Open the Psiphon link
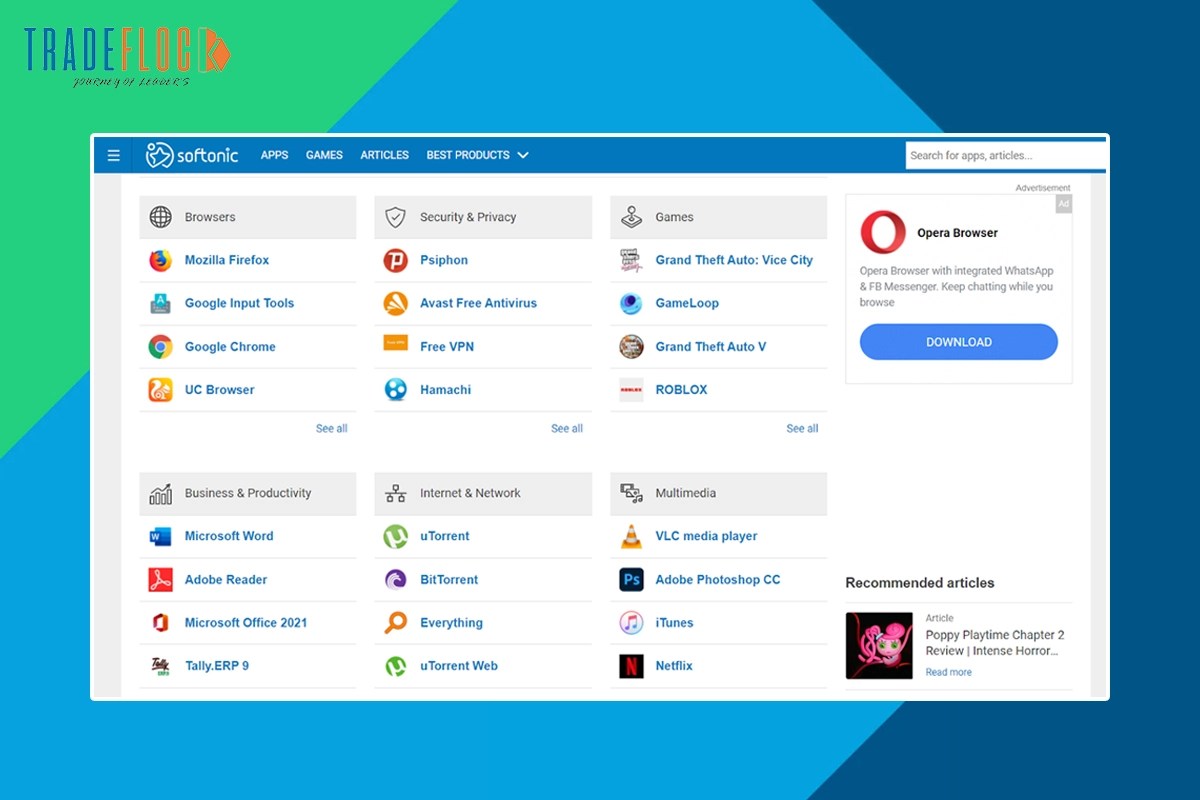The height and width of the screenshot is (800, 1200). click(444, 260)
